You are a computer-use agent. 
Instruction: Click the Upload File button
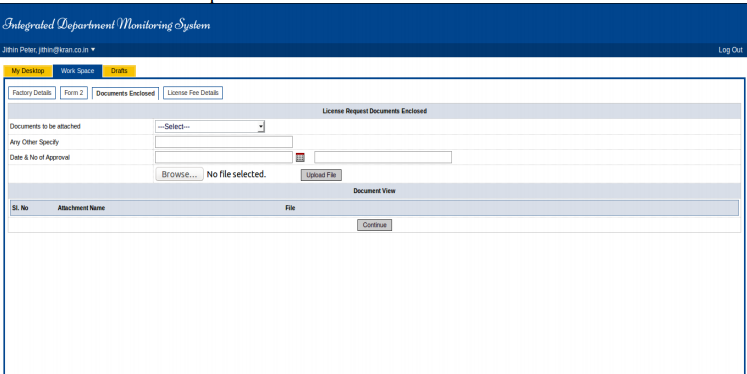pos(321,175)
